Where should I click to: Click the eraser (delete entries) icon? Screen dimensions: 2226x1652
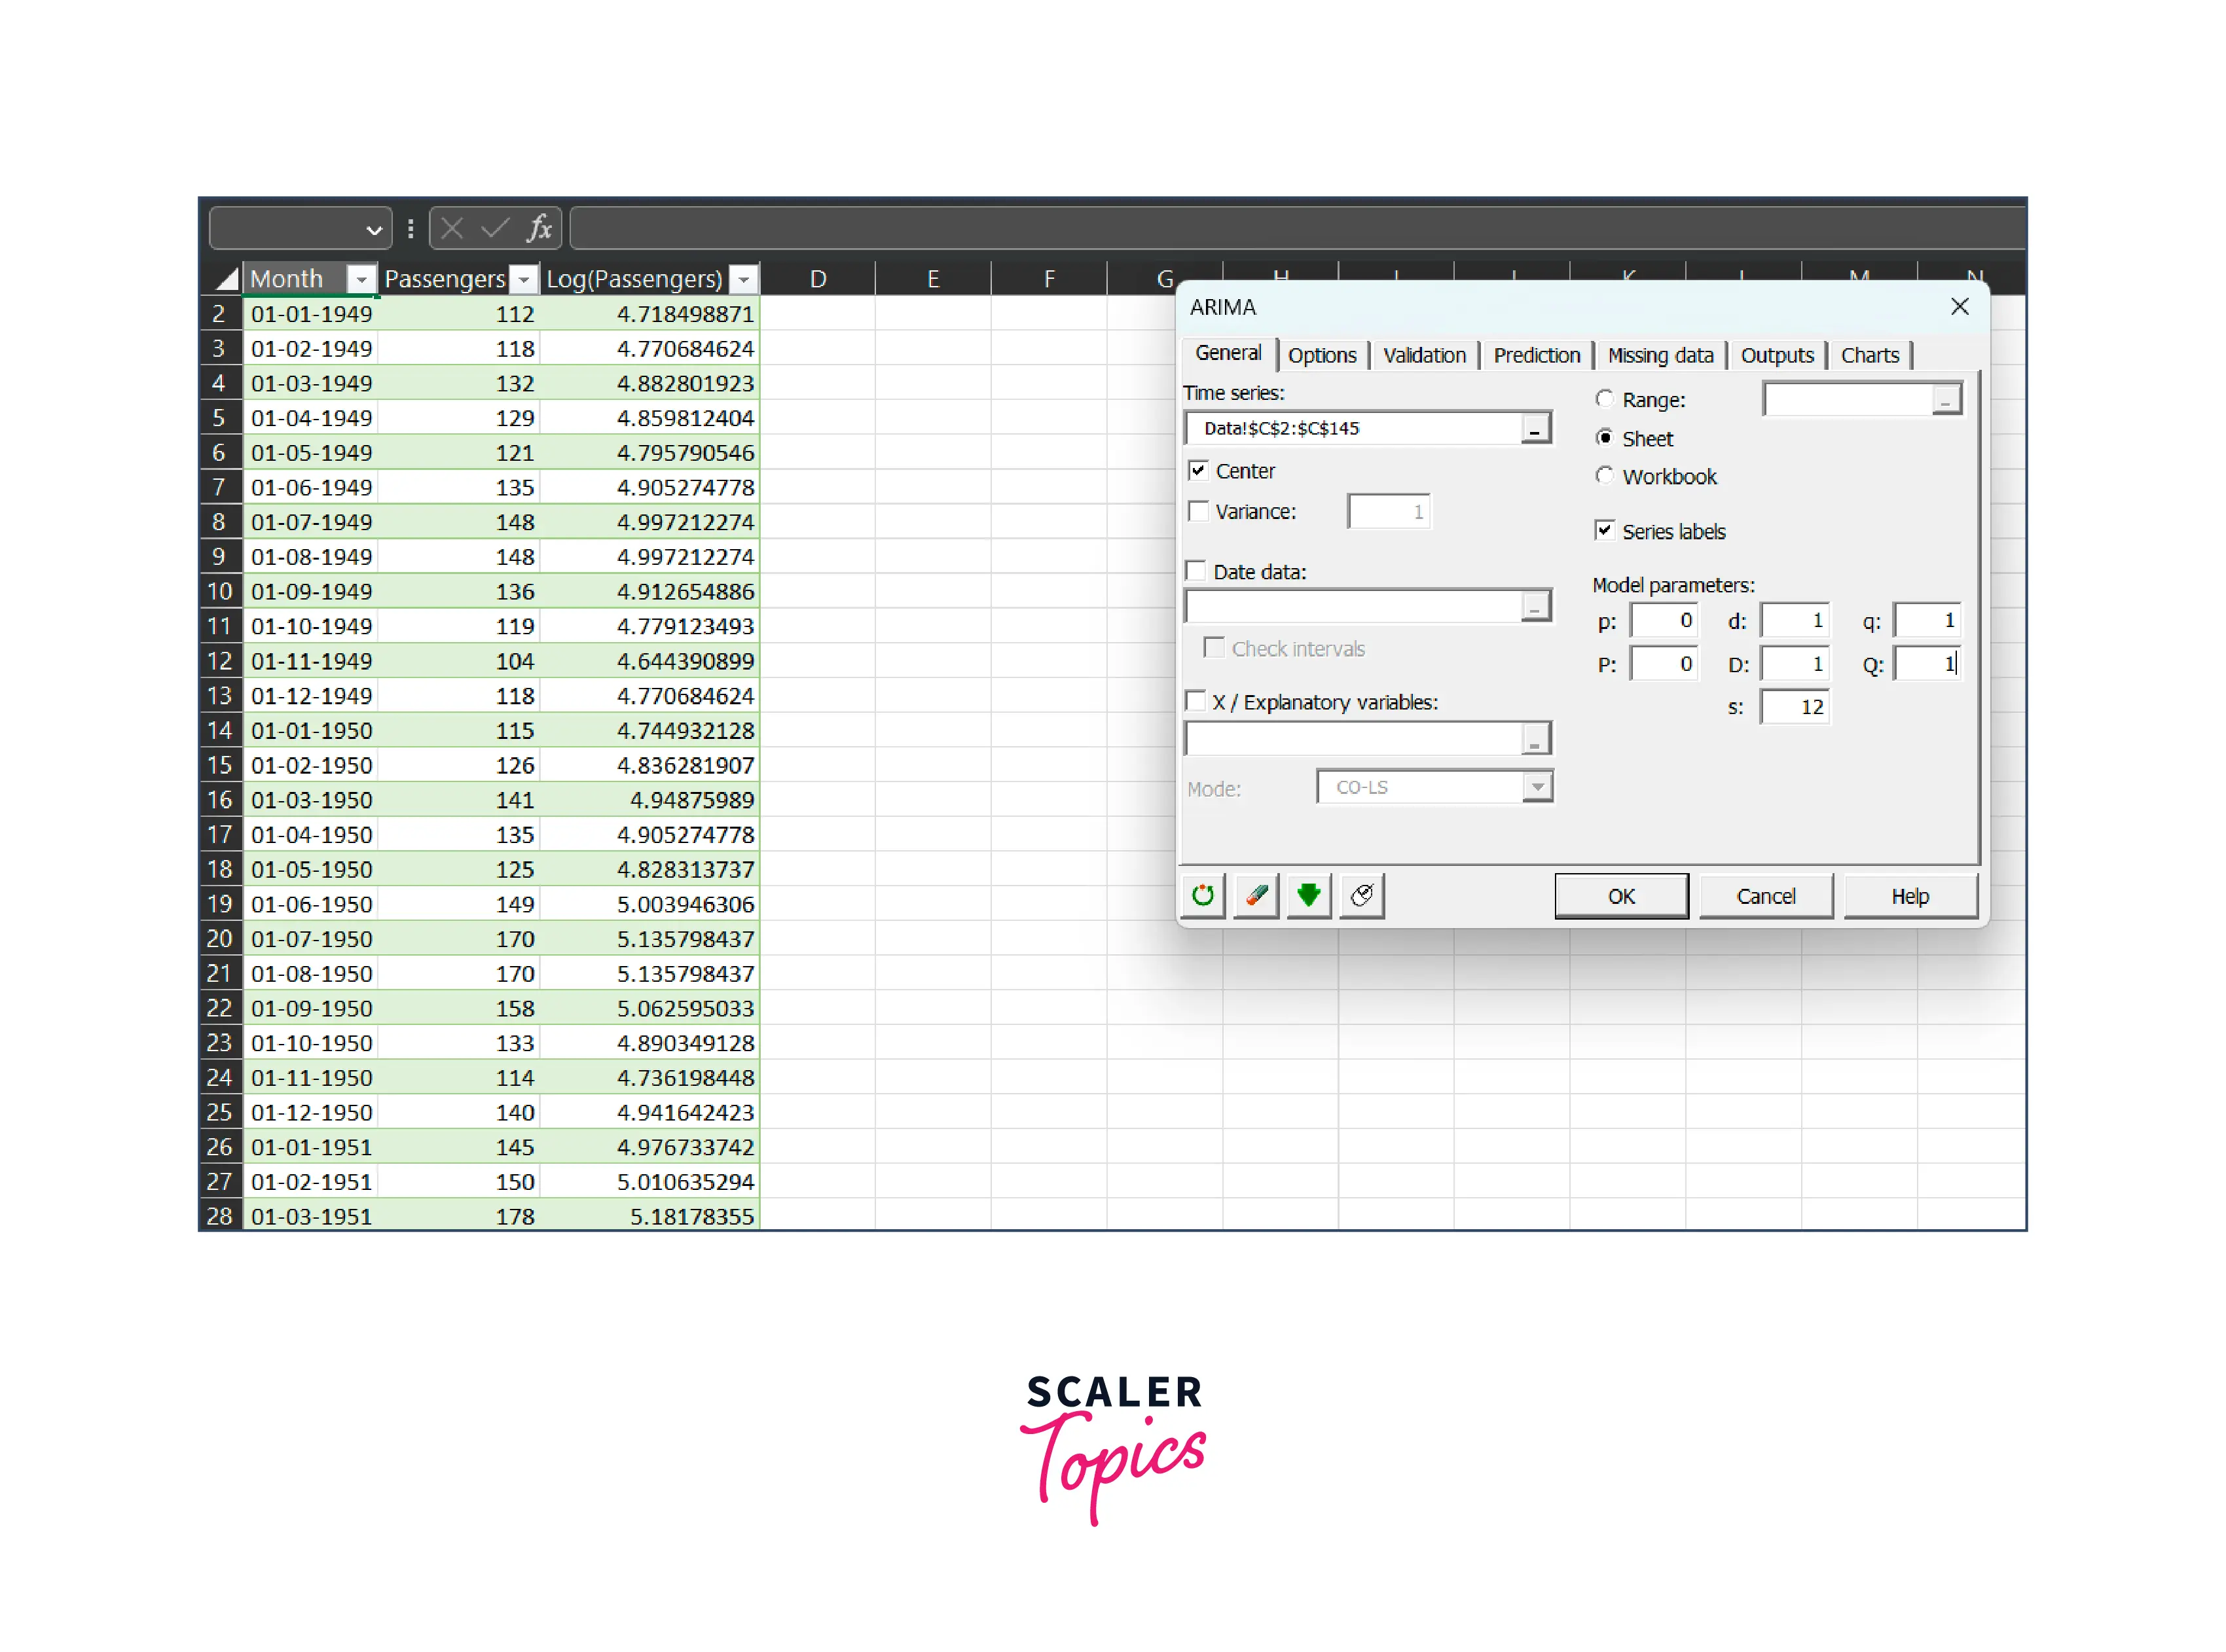(1257, 895)
